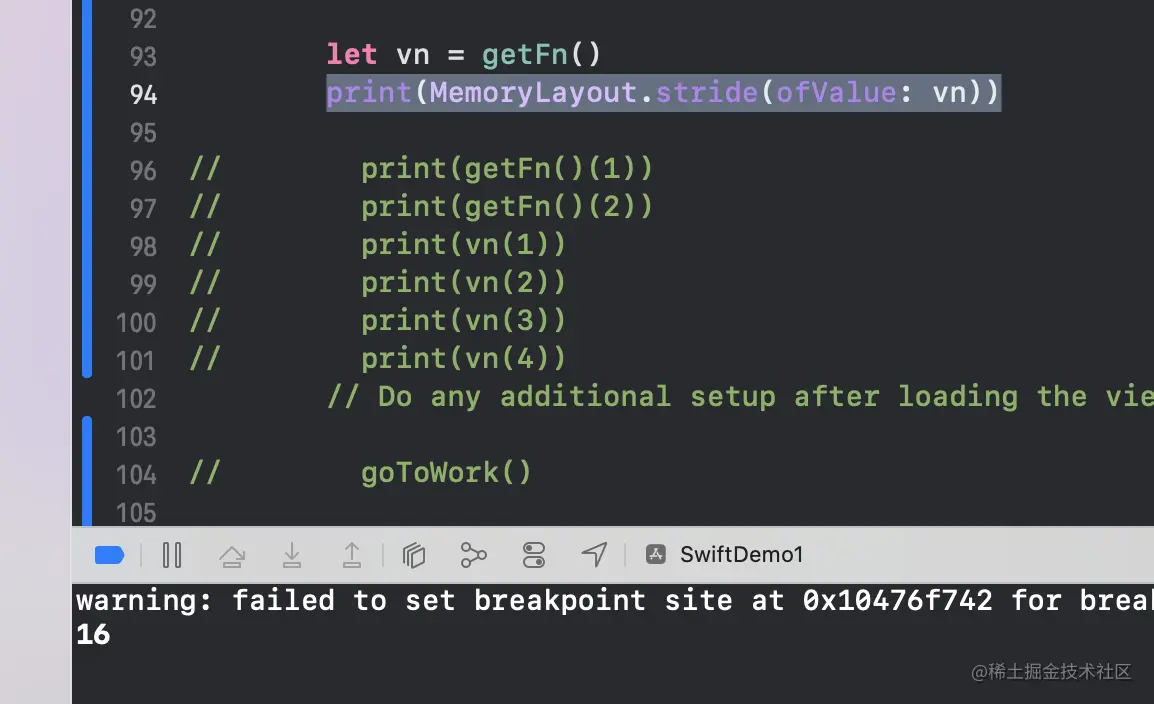Viewport: 1154px width, 704px height.
Task: Pause program execution in debug bar
Action: (x=171, y=555)
